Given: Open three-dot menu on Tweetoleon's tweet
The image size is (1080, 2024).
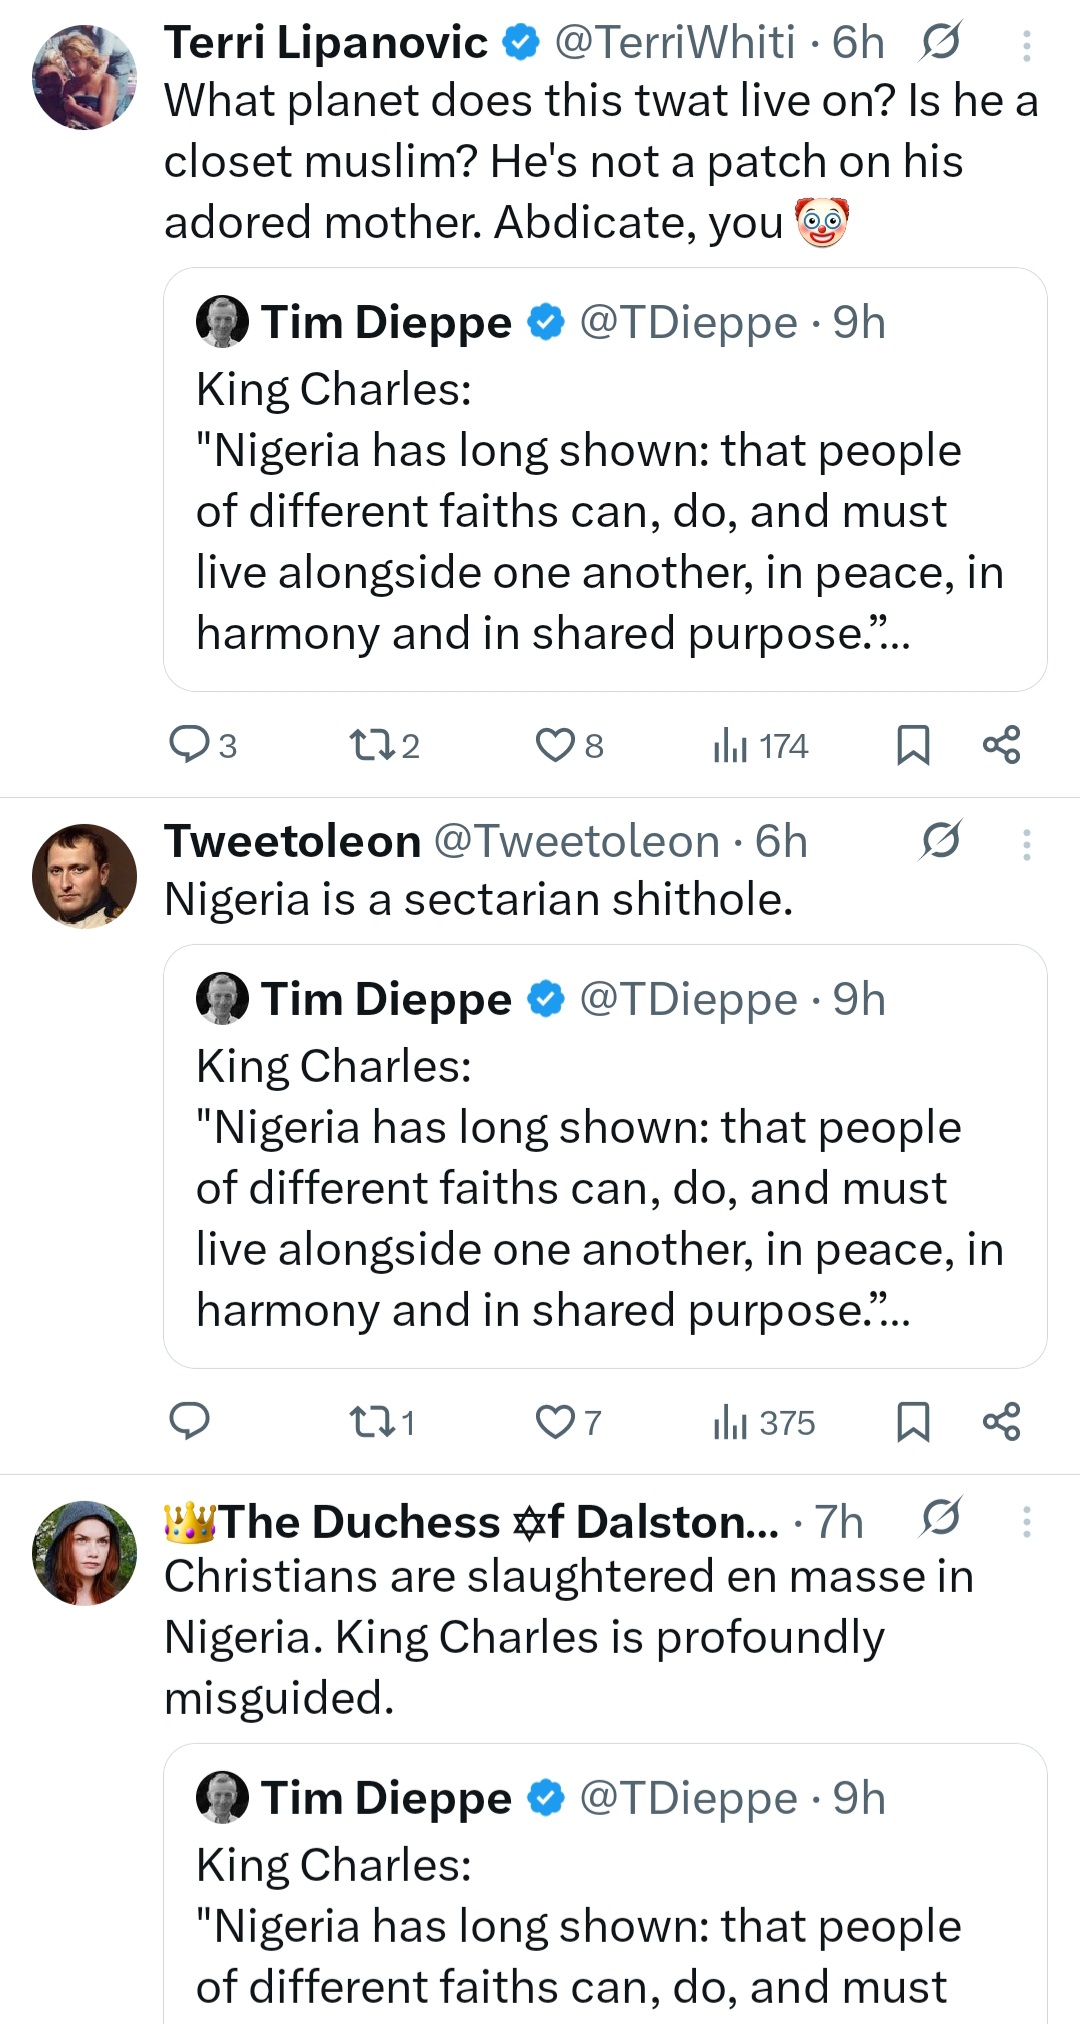Looking at the screenshot, I should (1026, 845).
